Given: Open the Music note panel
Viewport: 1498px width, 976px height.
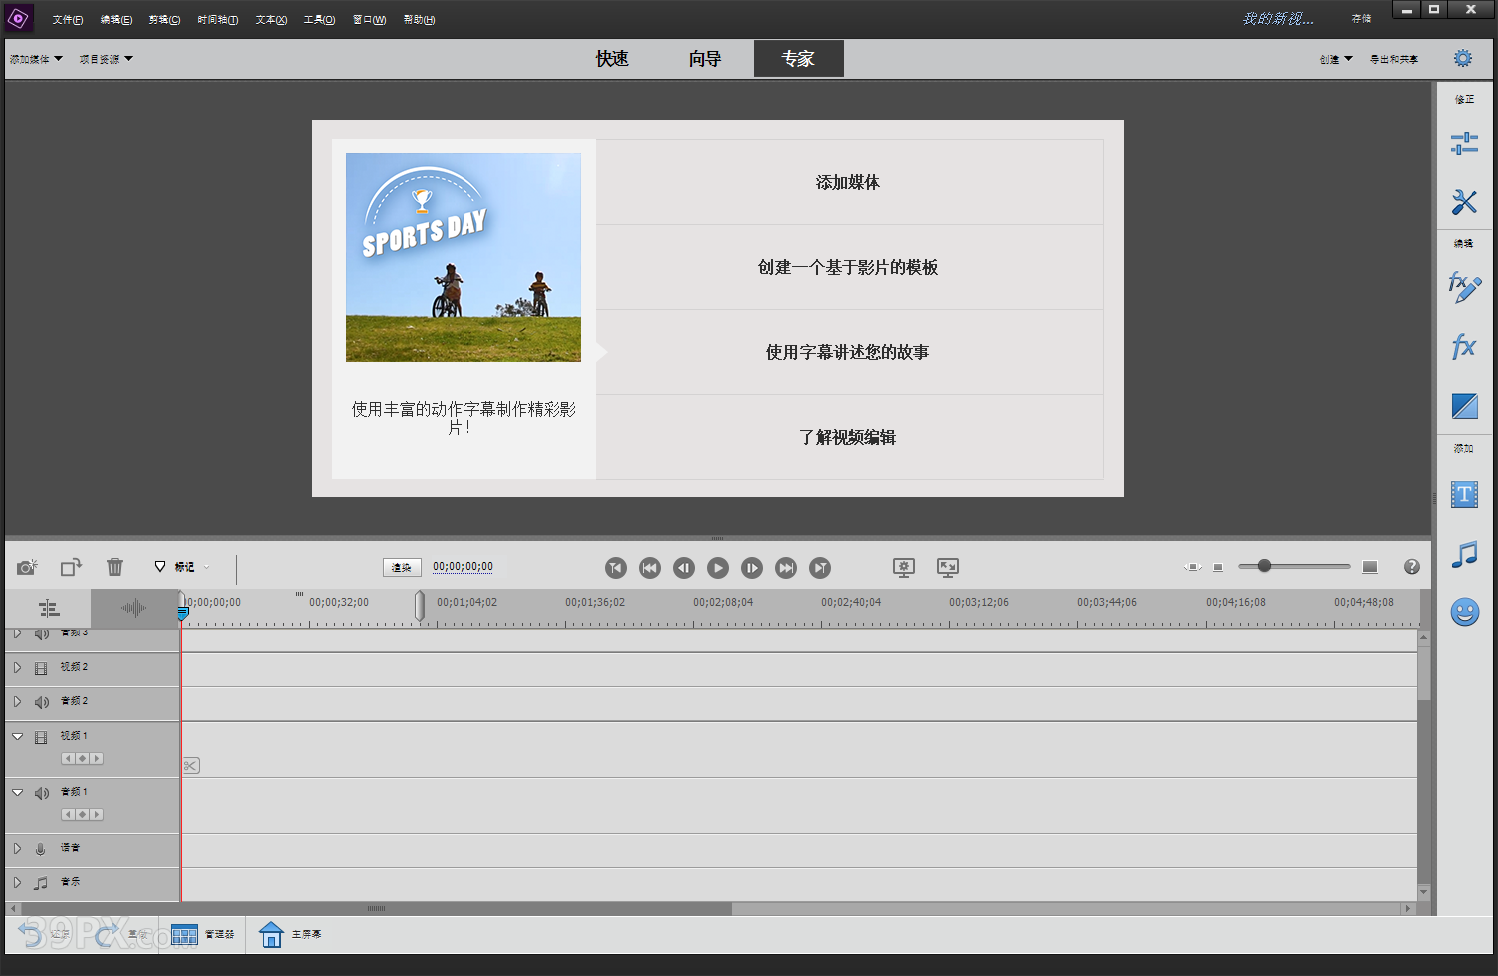Looking at the screenshot, I should pyautogui.click(x=1464, y=553).
